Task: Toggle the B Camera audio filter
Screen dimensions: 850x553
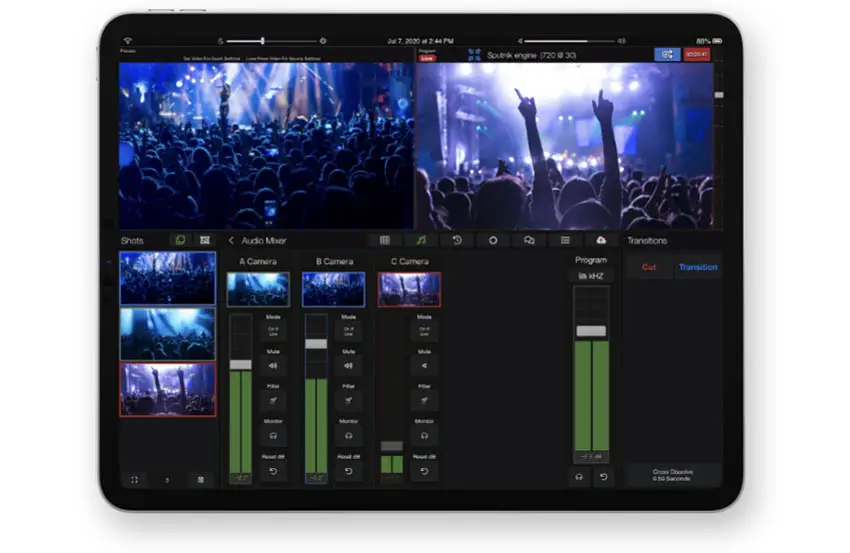Action: pyautogui.click(x=349, y=401)
